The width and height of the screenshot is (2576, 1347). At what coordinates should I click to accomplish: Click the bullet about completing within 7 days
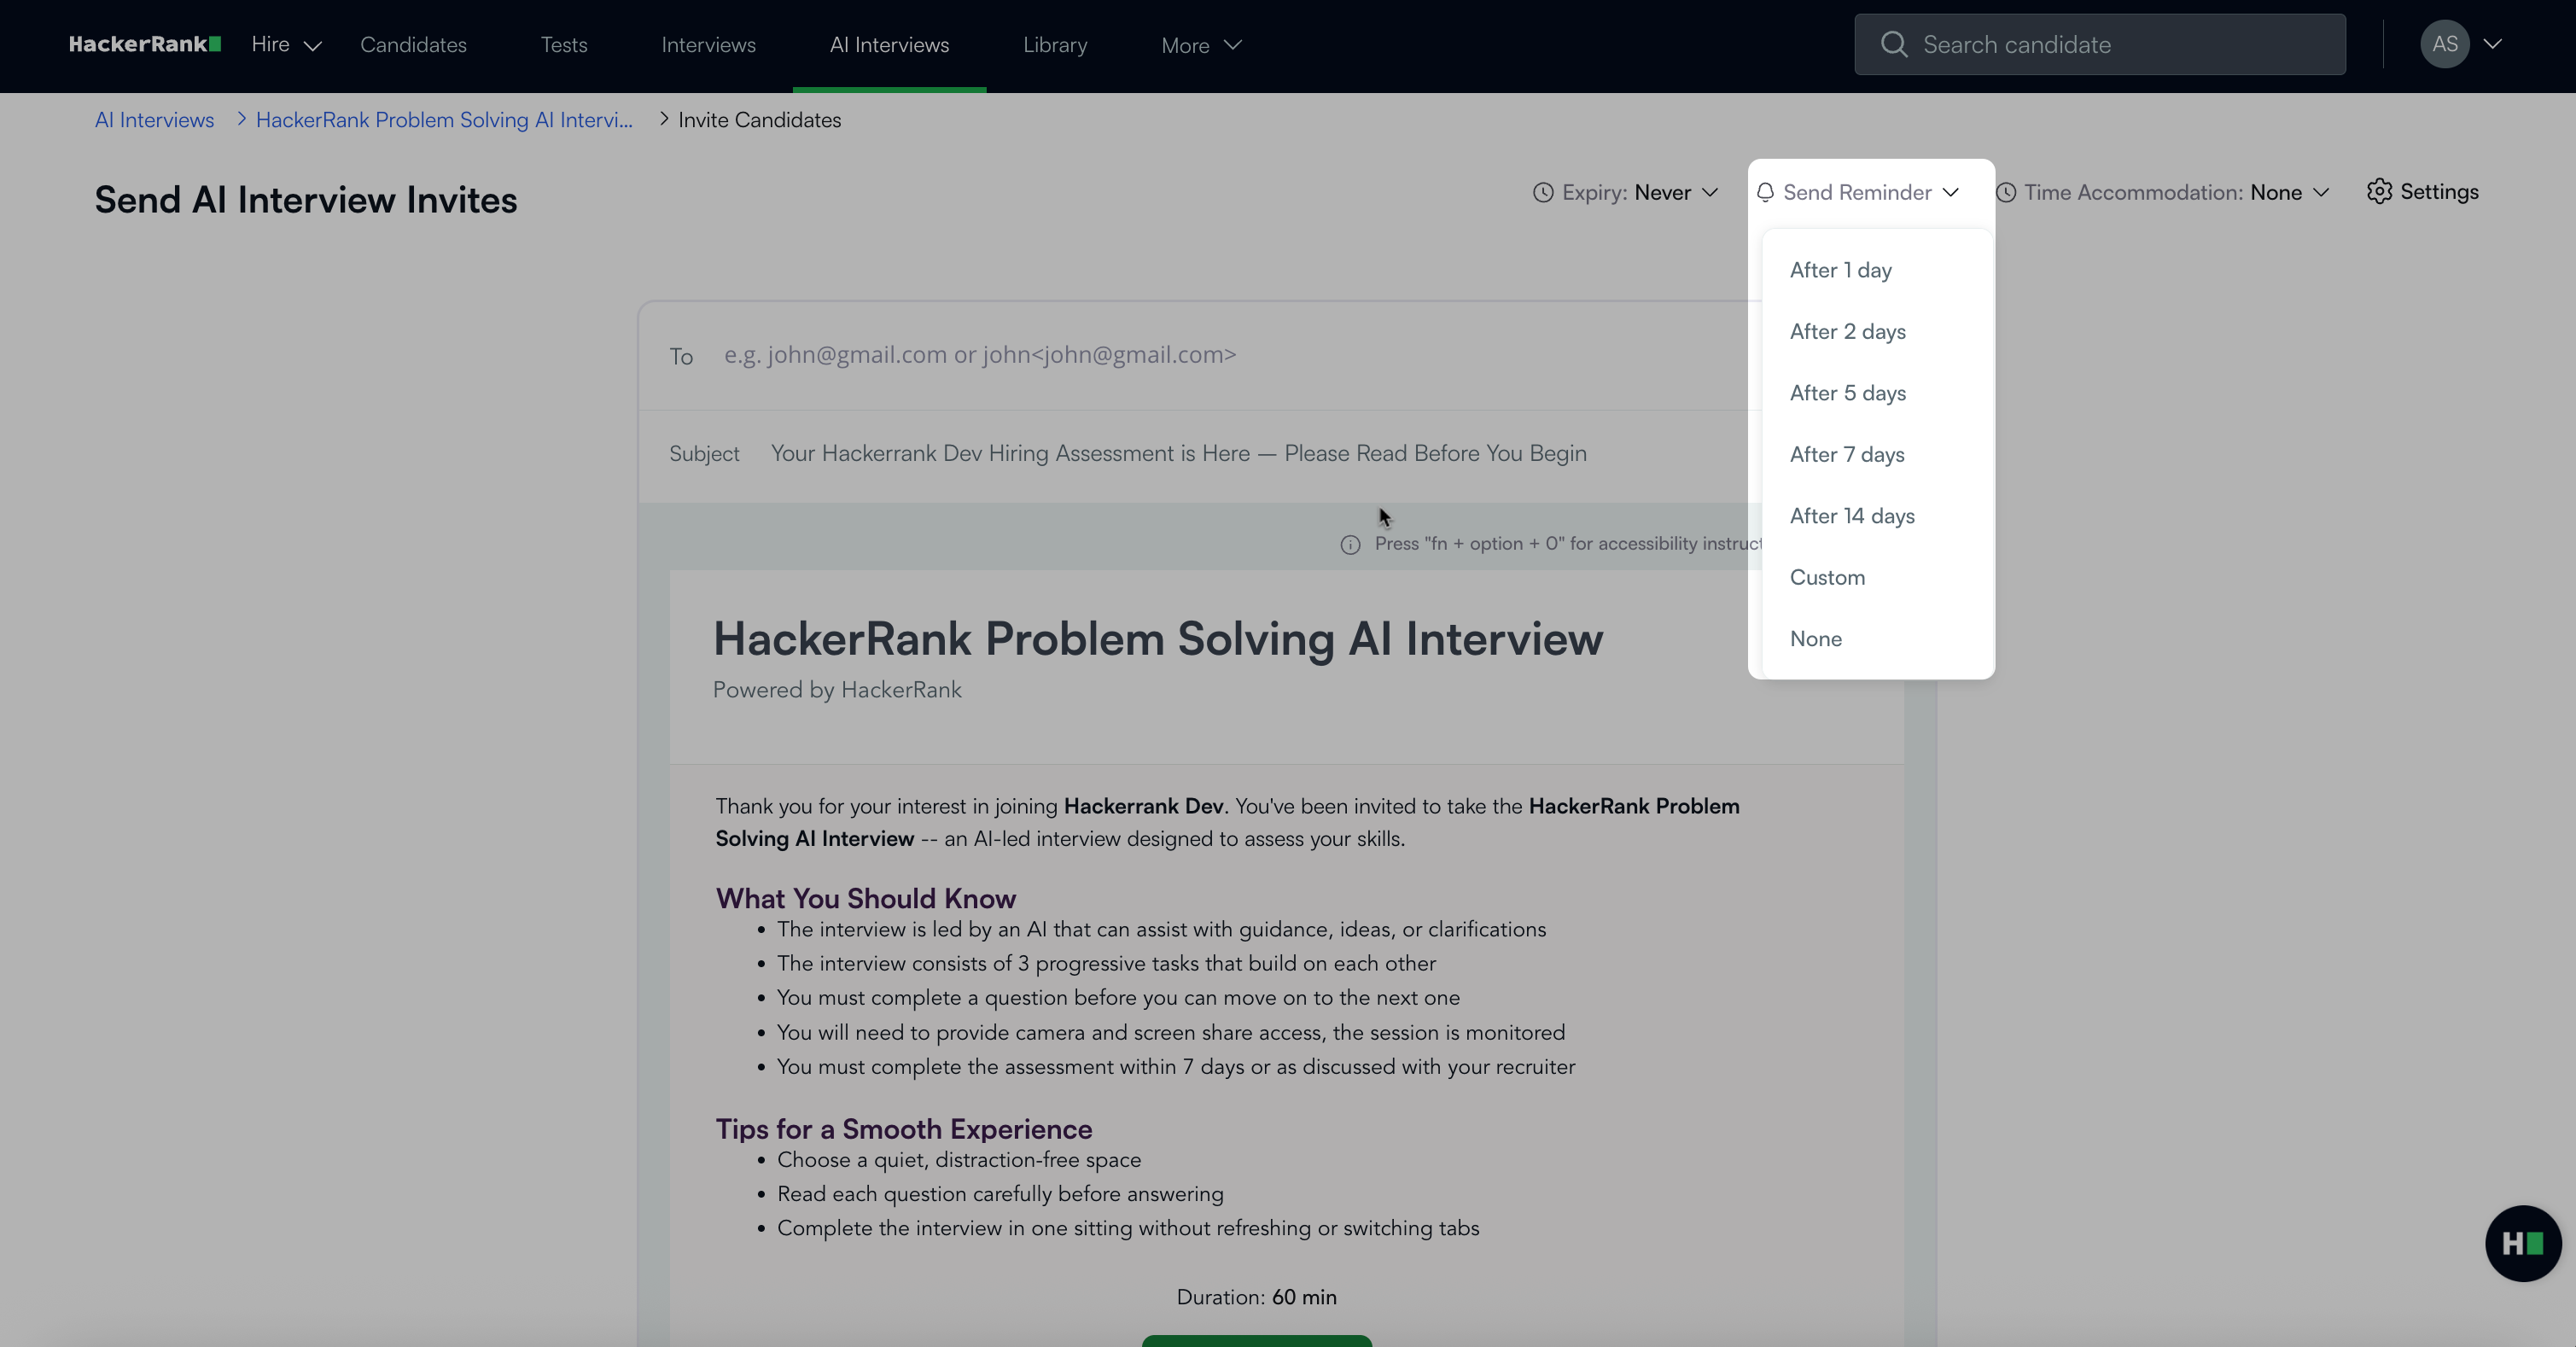pos(1176,1067)
